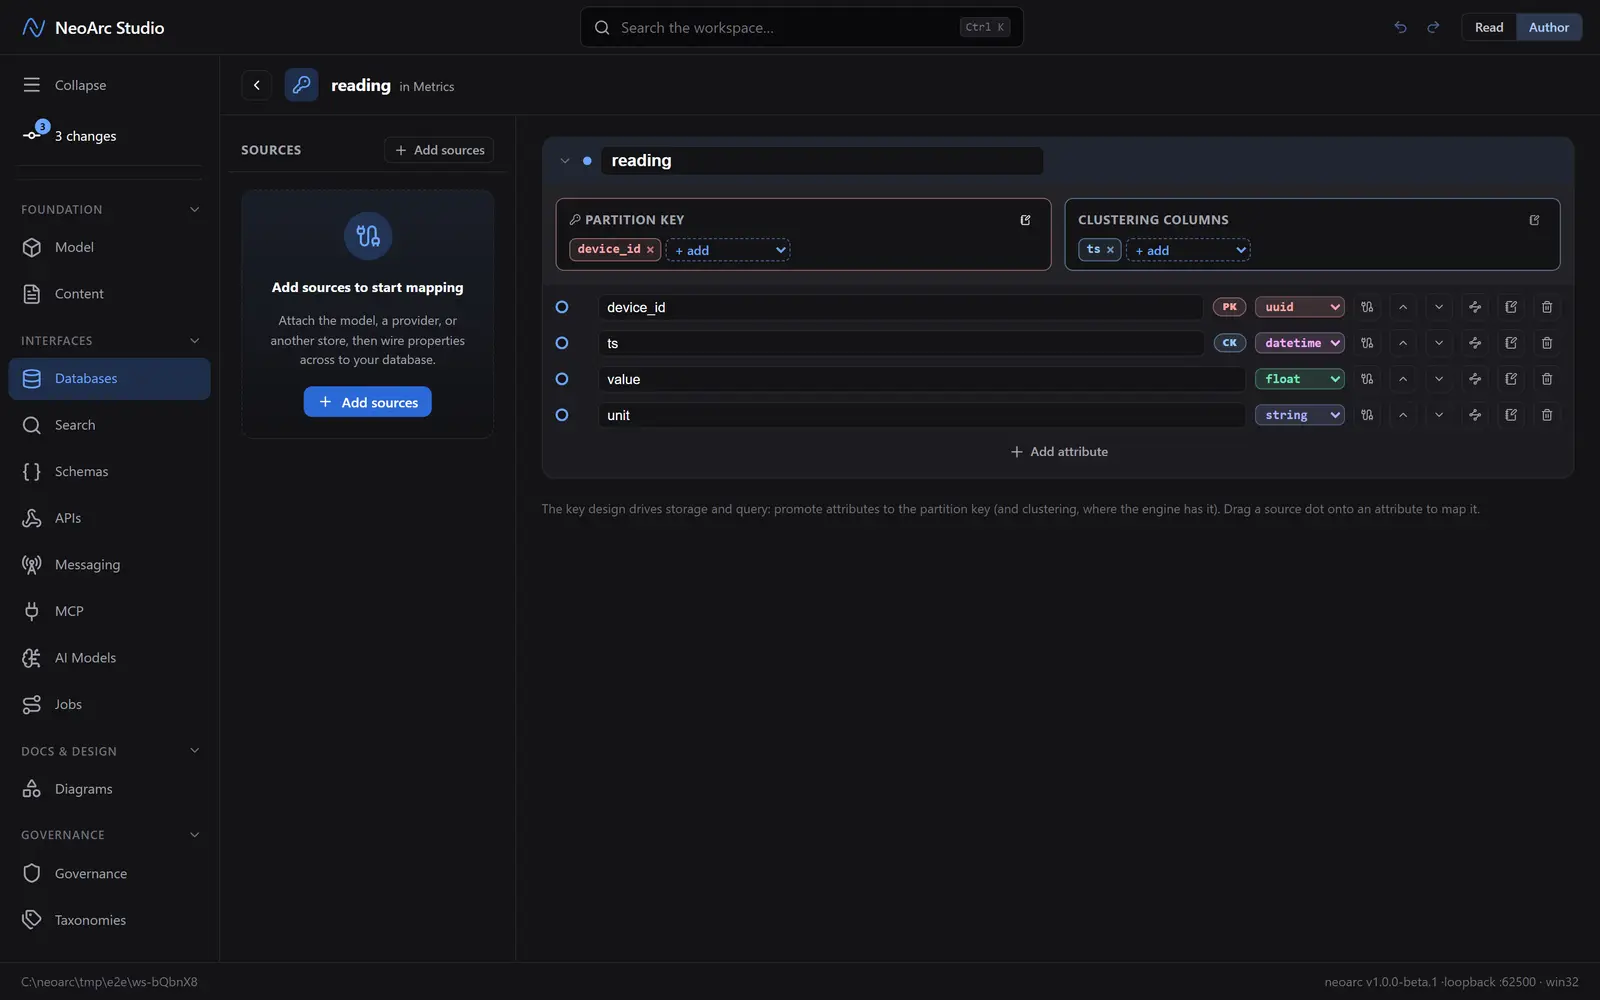Go back using the left chevron button
The height and width of the screenshot is (1000, 1600).
257,85
